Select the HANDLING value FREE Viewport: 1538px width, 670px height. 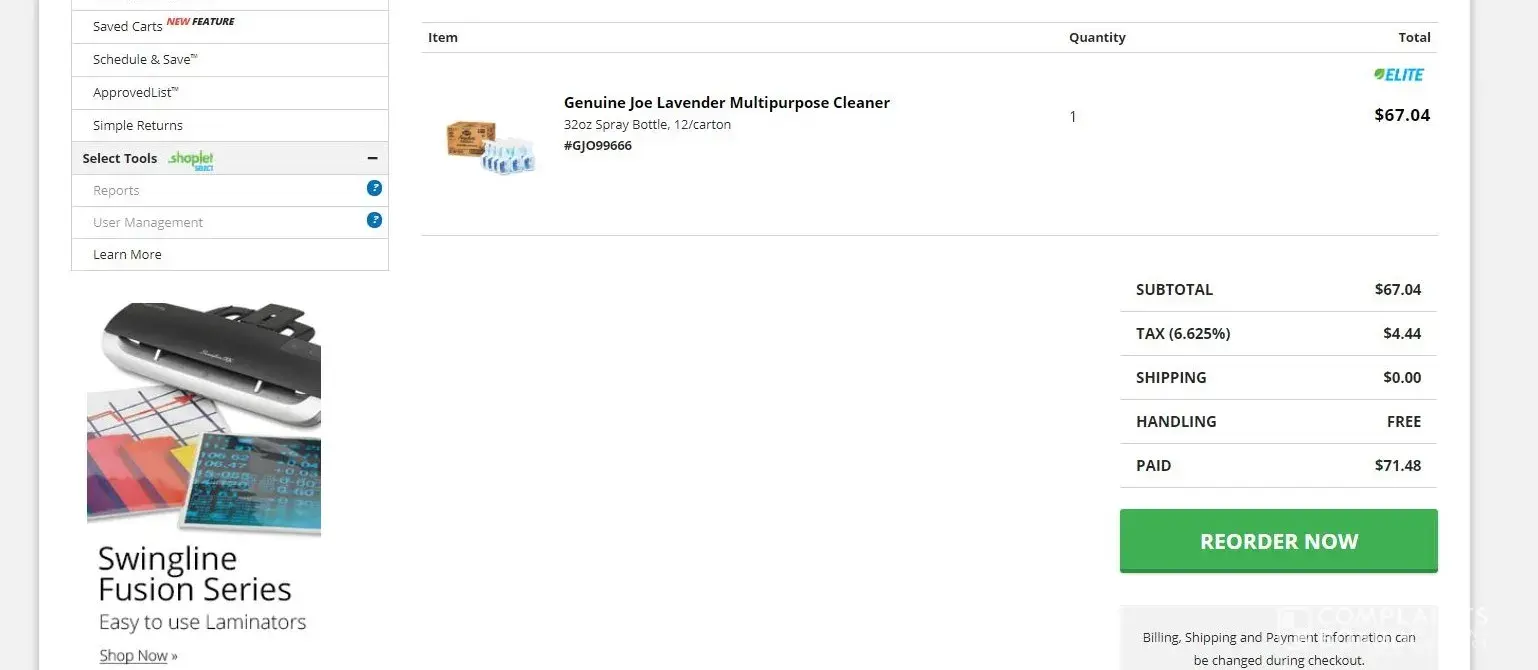click(x=1404, y=421)
